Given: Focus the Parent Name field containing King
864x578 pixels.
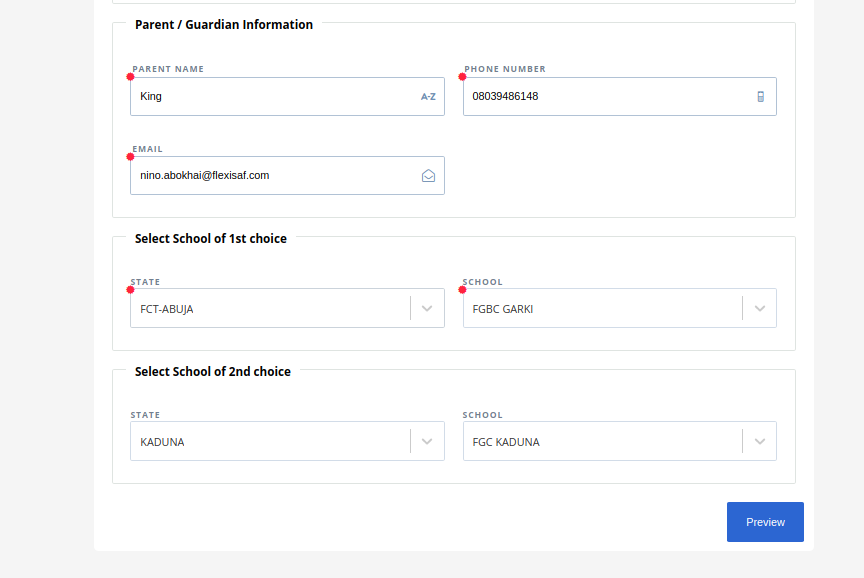Looking at the screenshot, I should (287, 96).
